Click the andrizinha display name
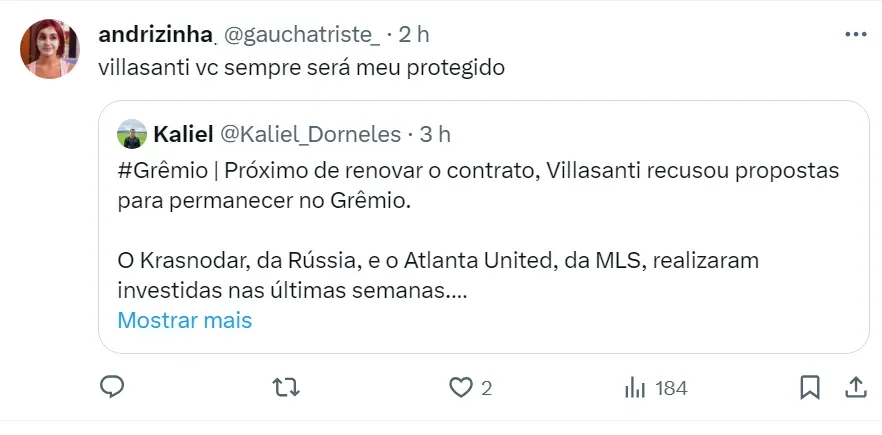 (x=156, y=34)
